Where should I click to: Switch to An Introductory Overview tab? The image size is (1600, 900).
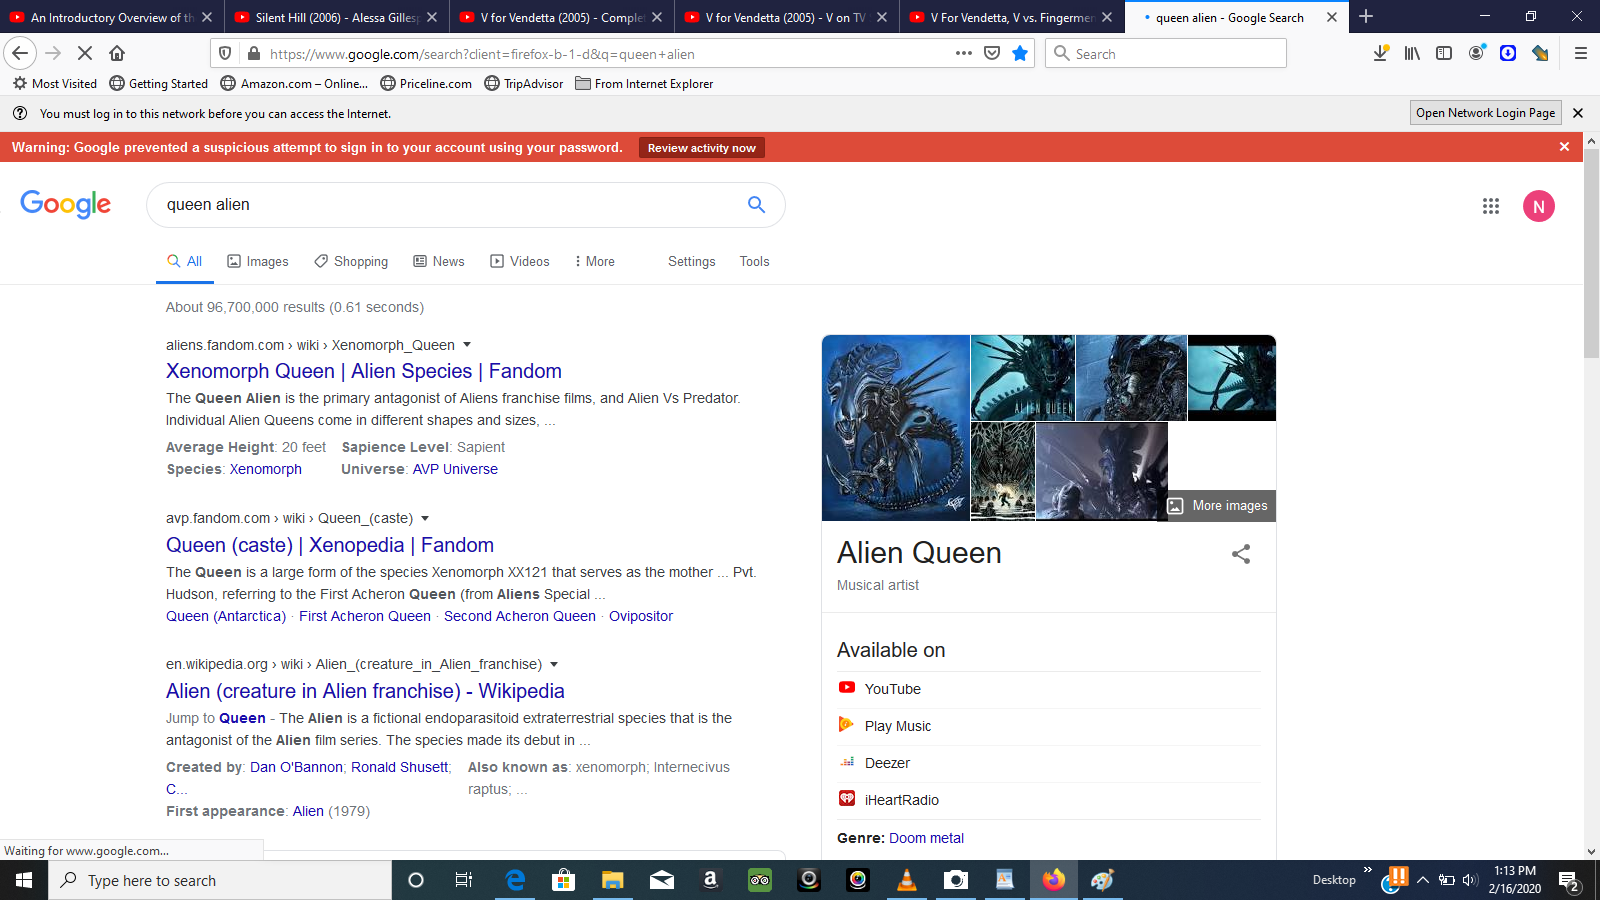tap(111, 17)
